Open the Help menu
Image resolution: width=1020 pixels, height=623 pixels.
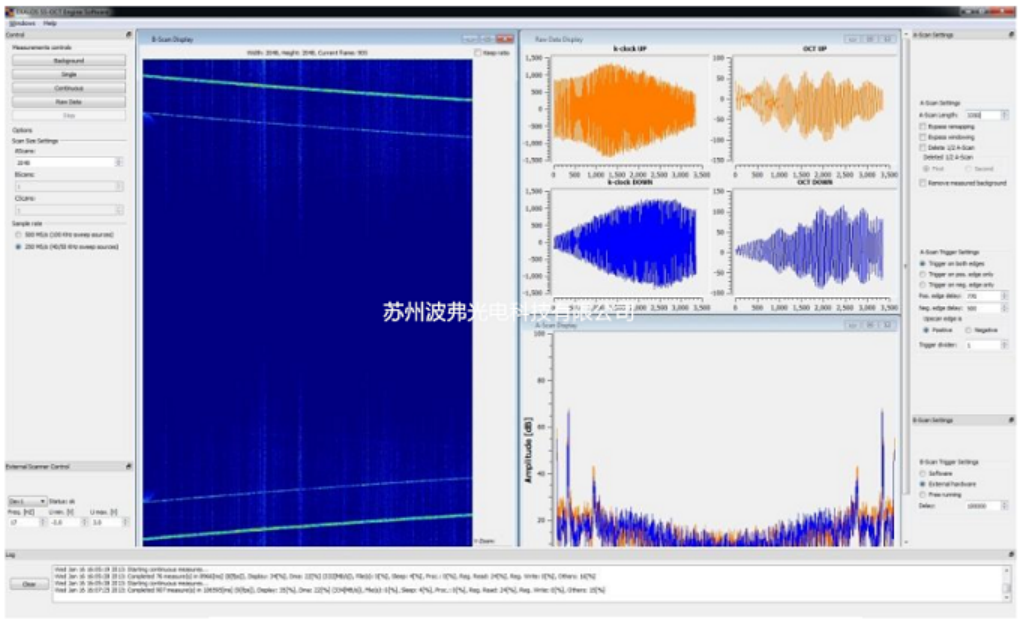pos(50,23)
